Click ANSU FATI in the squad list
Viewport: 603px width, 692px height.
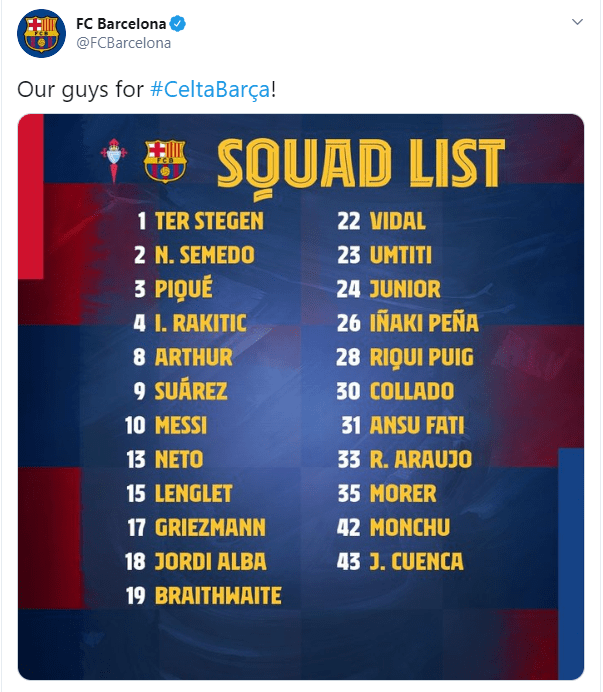point(417,425)
